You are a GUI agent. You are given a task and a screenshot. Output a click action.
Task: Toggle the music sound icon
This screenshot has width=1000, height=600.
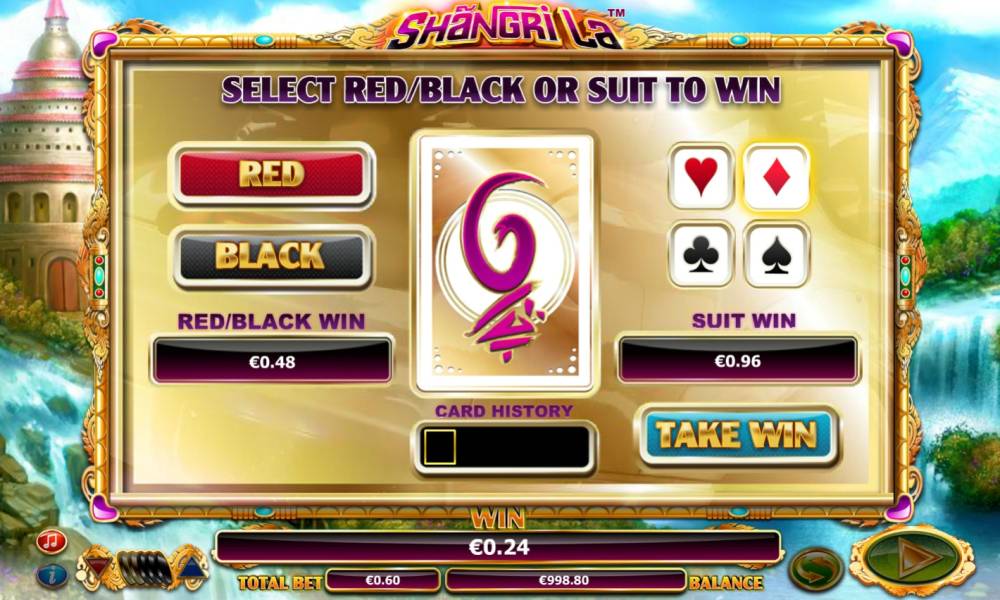point(52,542)
